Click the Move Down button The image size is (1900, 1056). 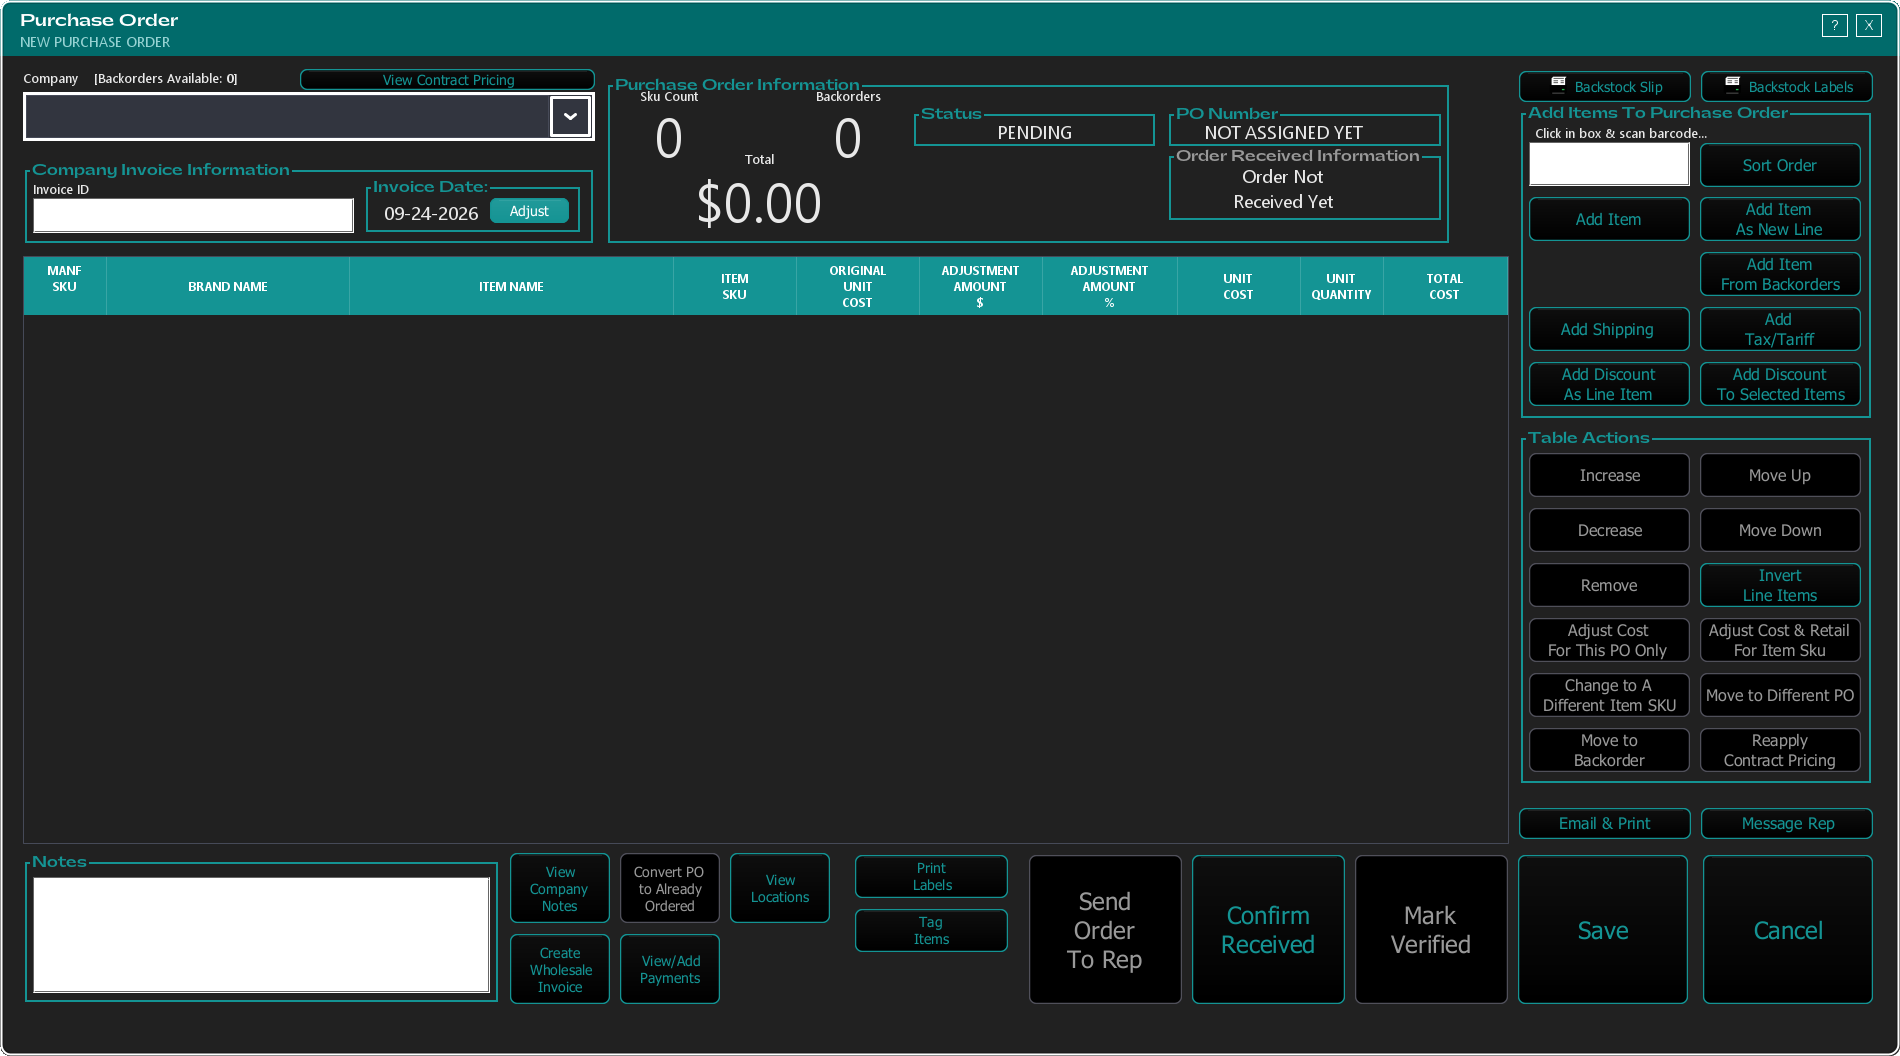click(x=1780, y=530)
